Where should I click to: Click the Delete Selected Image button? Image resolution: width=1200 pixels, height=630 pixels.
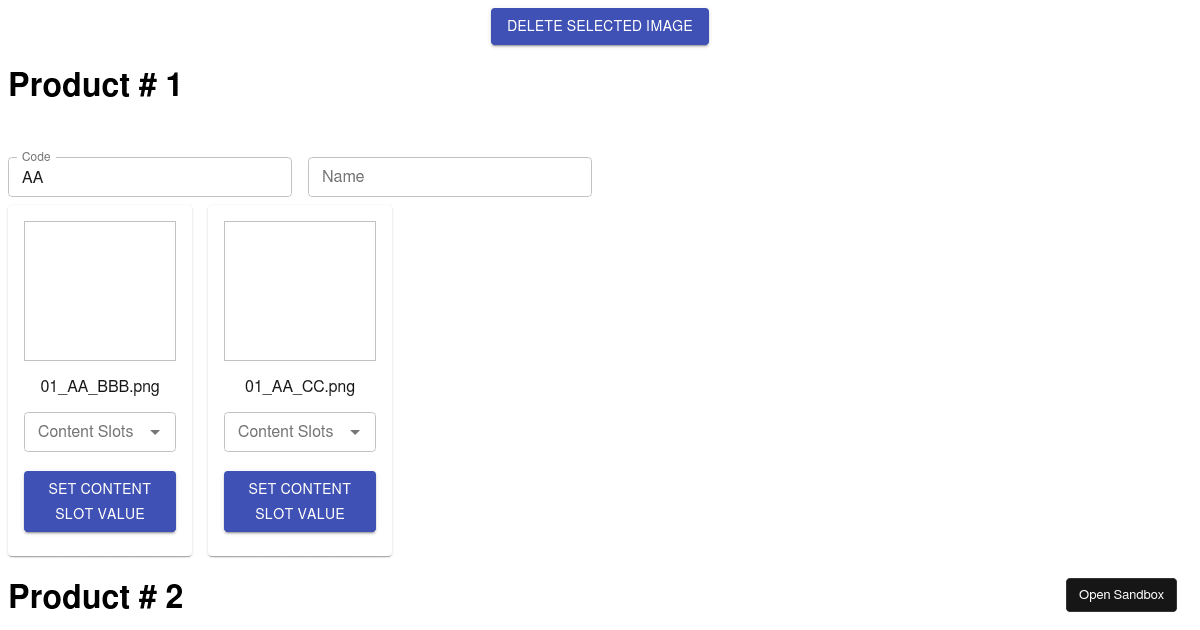pos(600,26)
